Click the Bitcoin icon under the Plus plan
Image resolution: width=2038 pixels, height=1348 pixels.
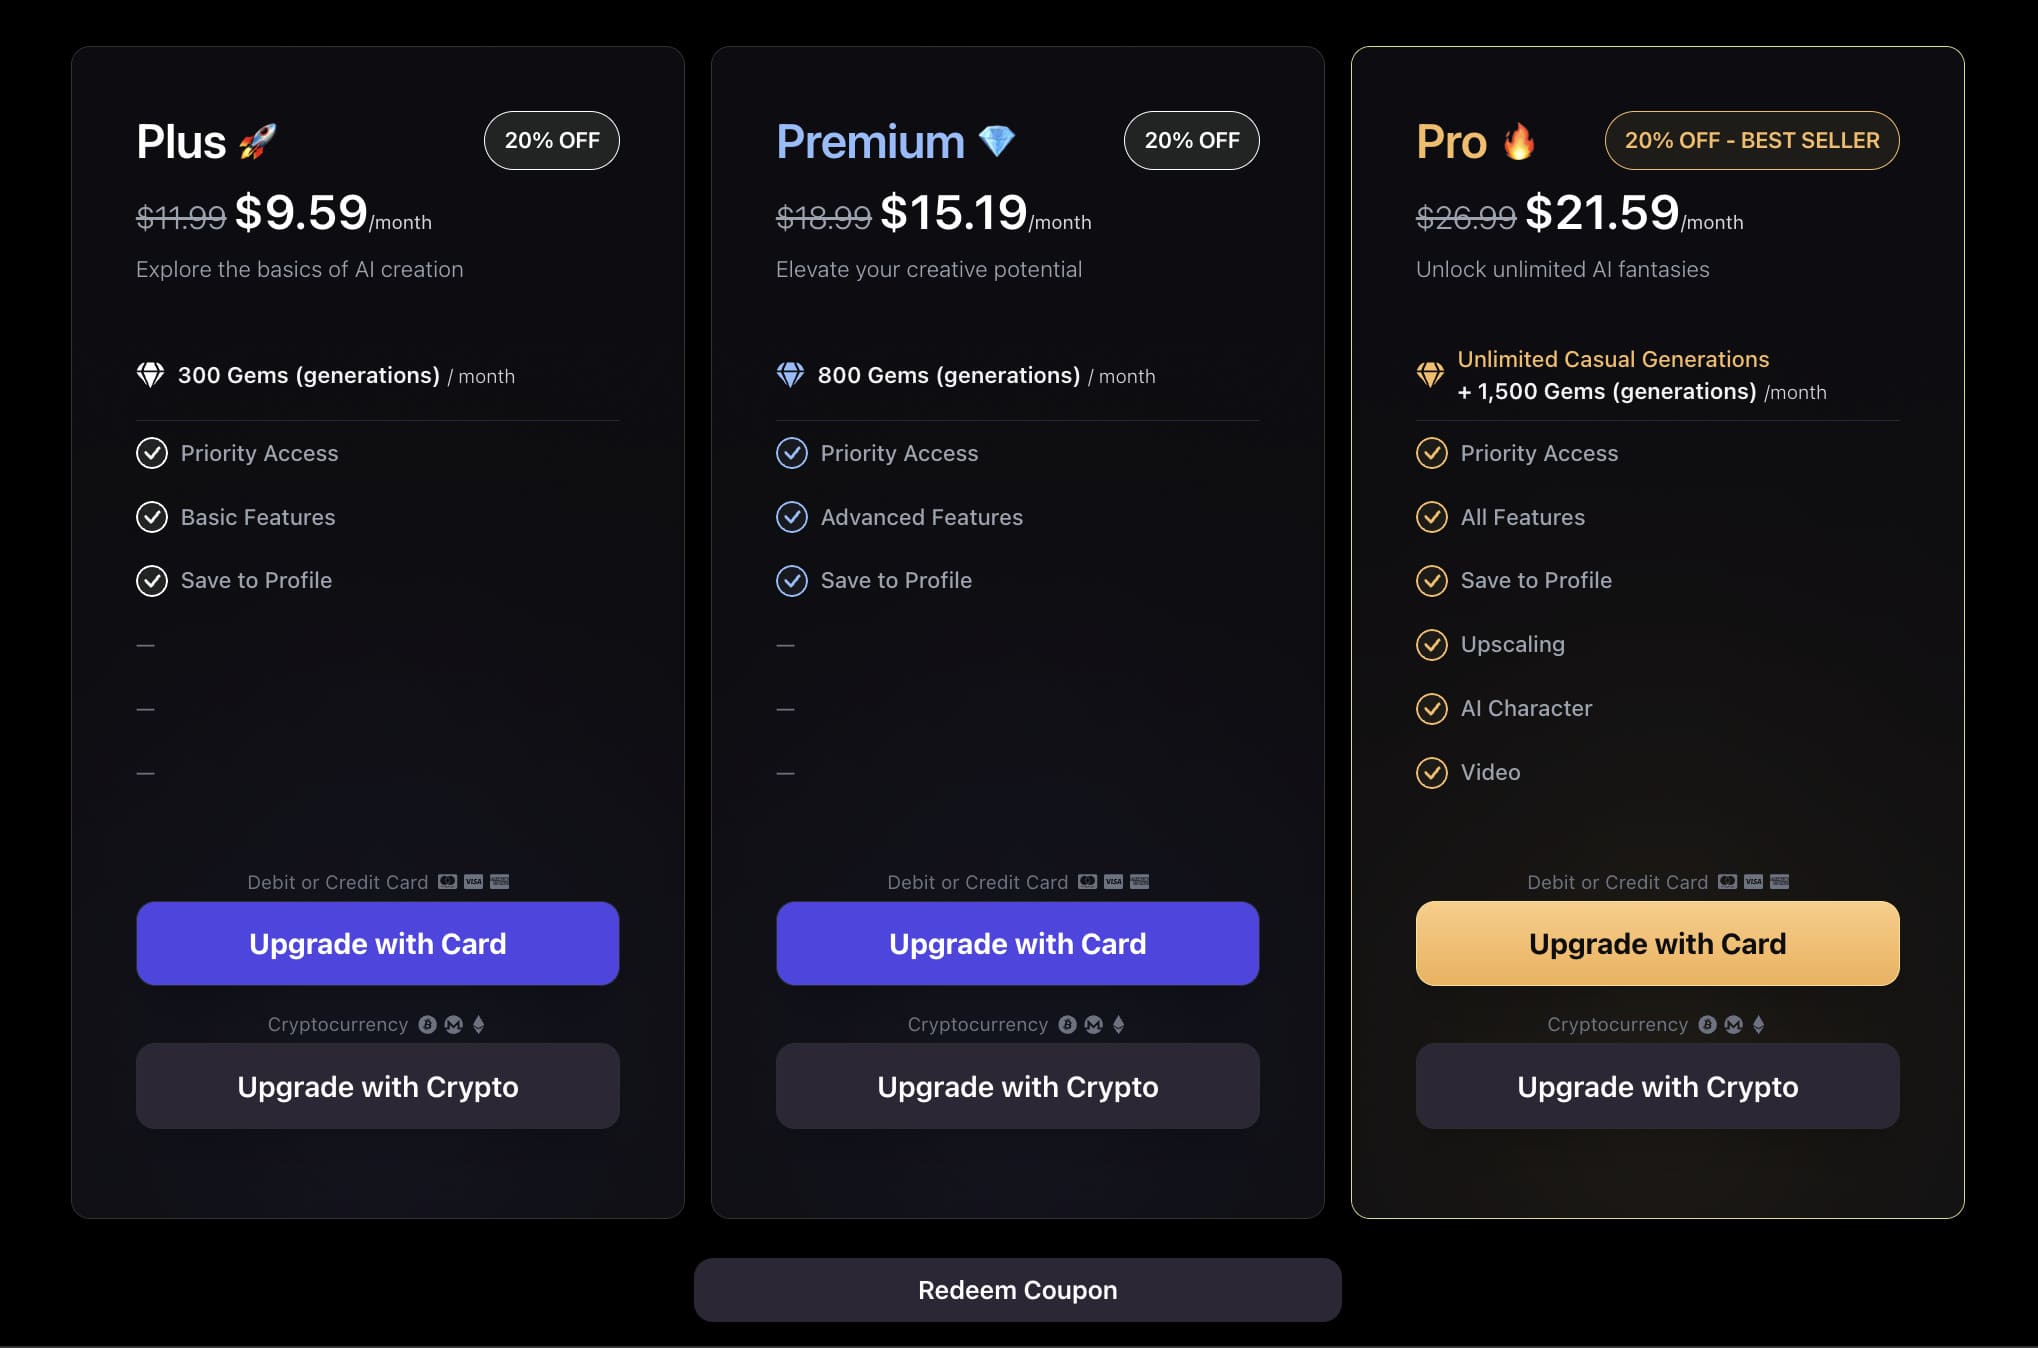[428, 1024]
